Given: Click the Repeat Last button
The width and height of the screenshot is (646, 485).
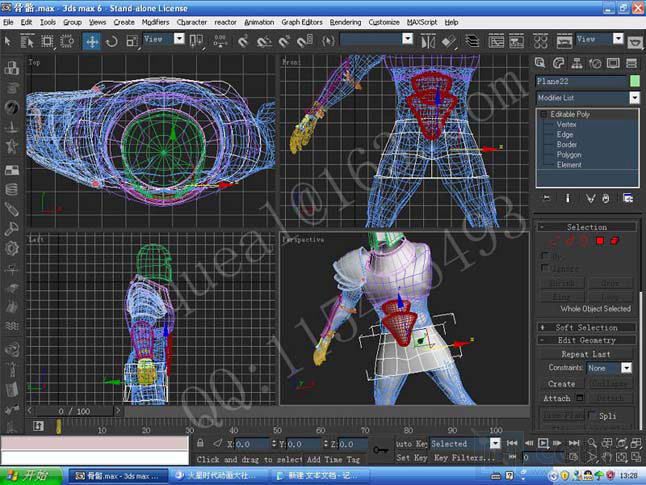Looking at the screenshot, I should pyautogui.click(x=585, y=354).
